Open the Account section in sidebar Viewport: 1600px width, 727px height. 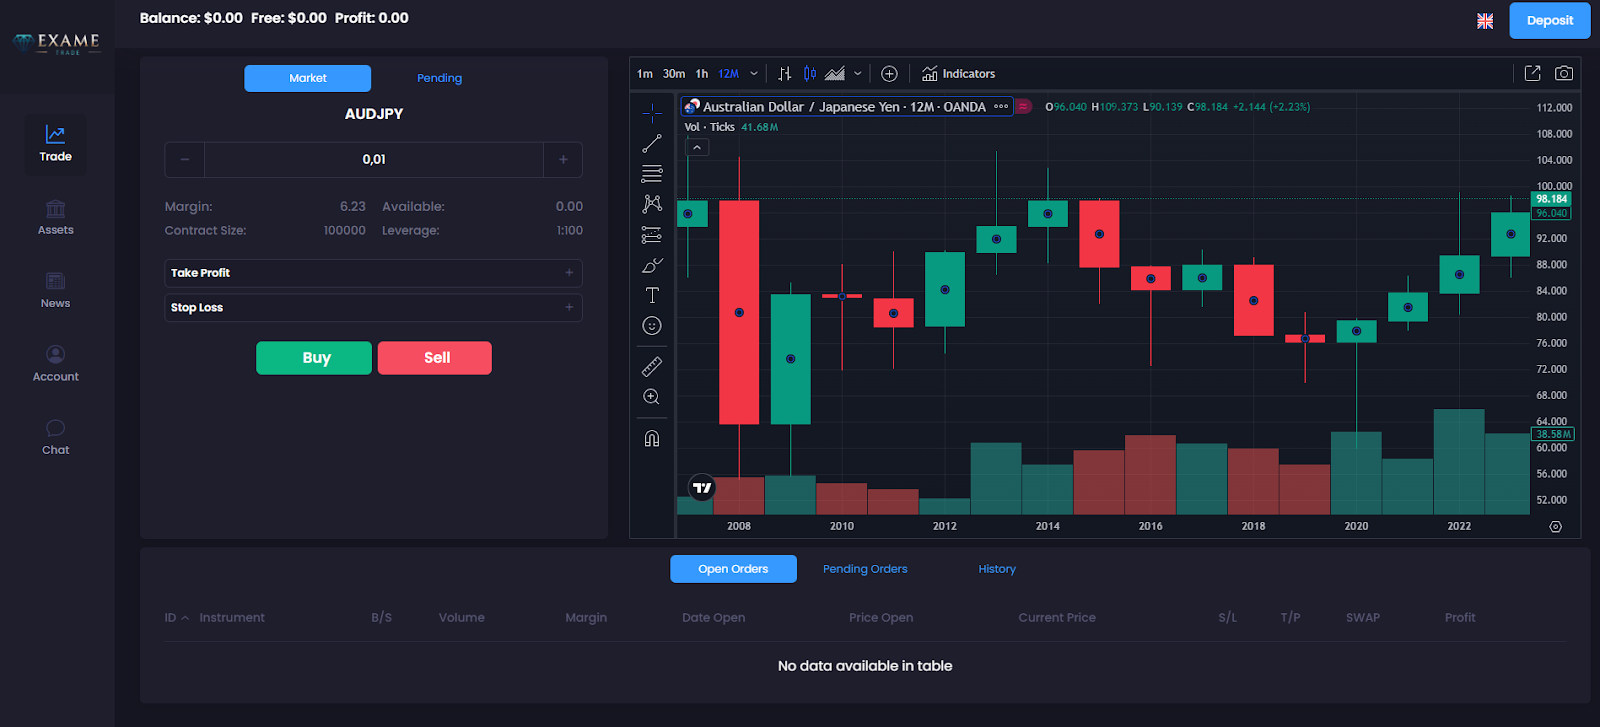(56, 364)
